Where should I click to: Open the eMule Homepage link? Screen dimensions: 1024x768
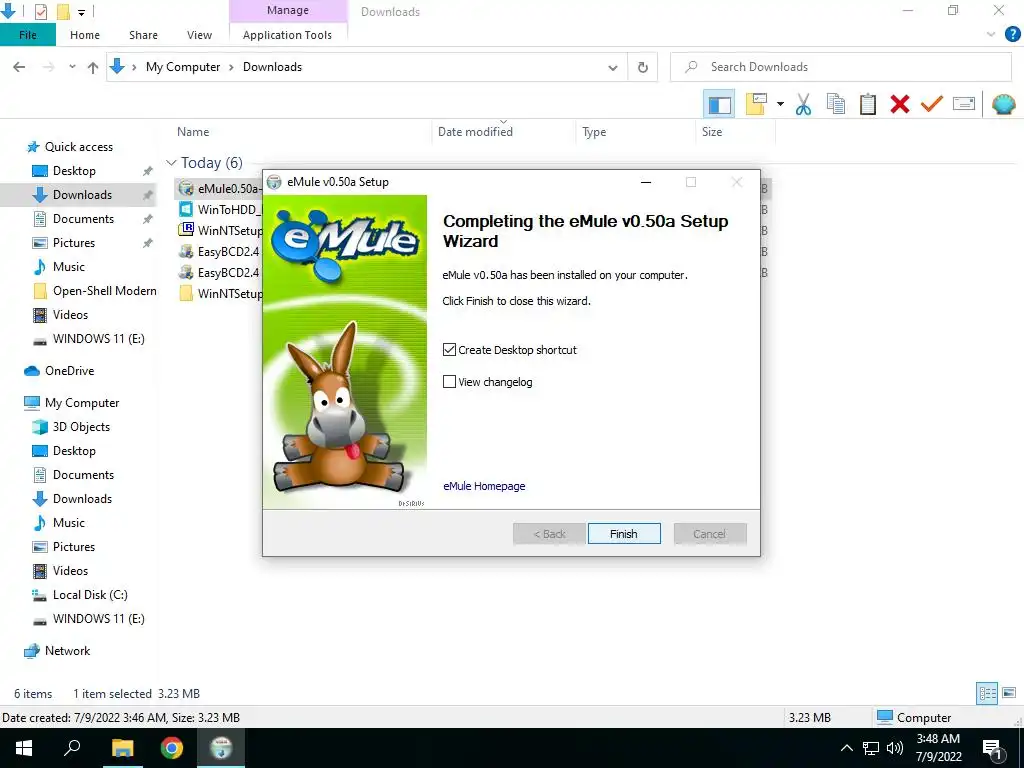[x=484, y=486]
